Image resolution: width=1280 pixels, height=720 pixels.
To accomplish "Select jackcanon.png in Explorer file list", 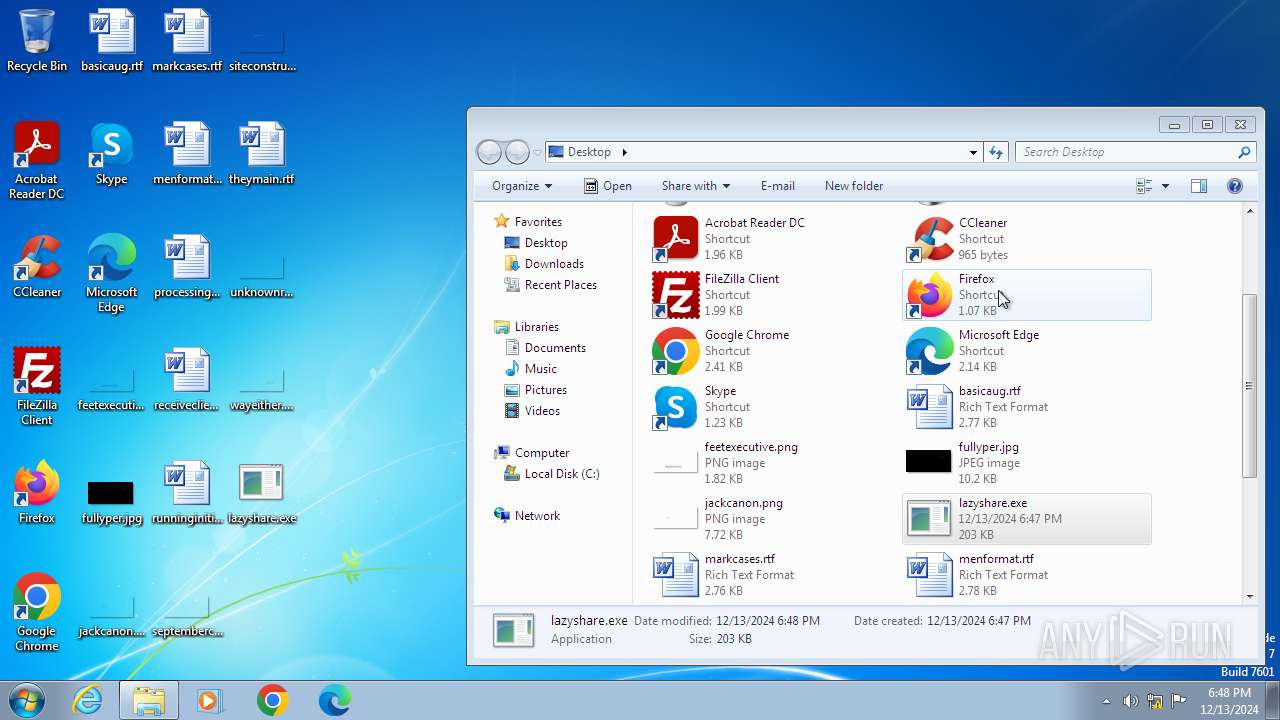I will click(x=775, y=519).
